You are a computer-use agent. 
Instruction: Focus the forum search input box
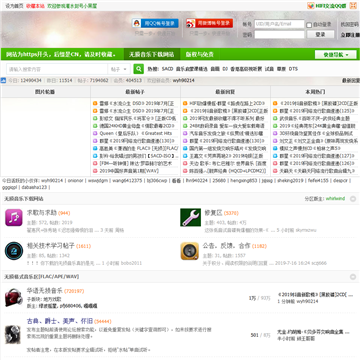57,69
